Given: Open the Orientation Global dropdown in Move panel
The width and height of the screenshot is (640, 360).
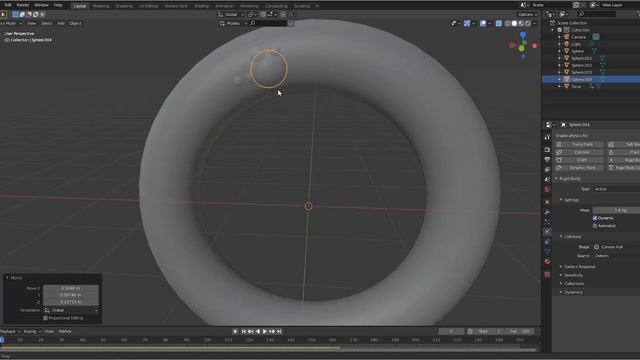Looking at the screenshot, I should [71, 310].
